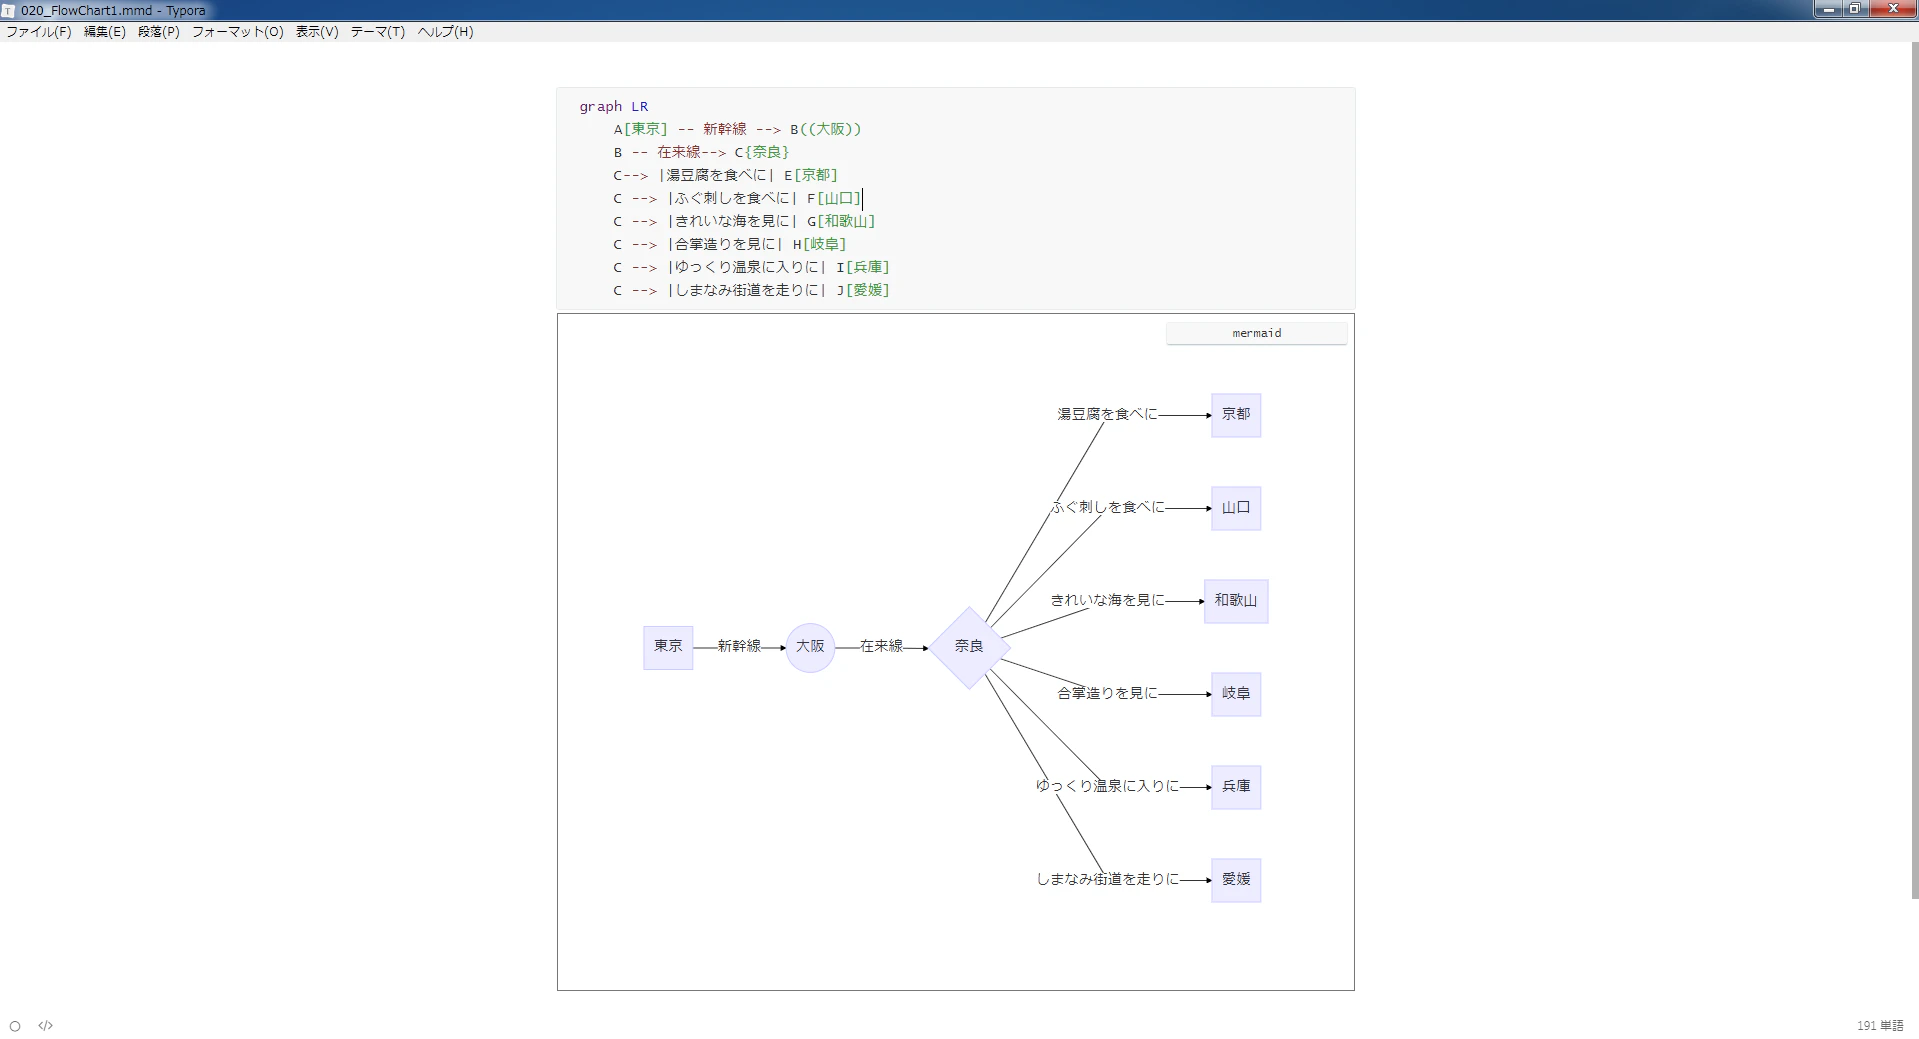
Task: Click edge label ゆっくり温泉に入りに
Action: pyautogui.click(x=1108, y=786)
